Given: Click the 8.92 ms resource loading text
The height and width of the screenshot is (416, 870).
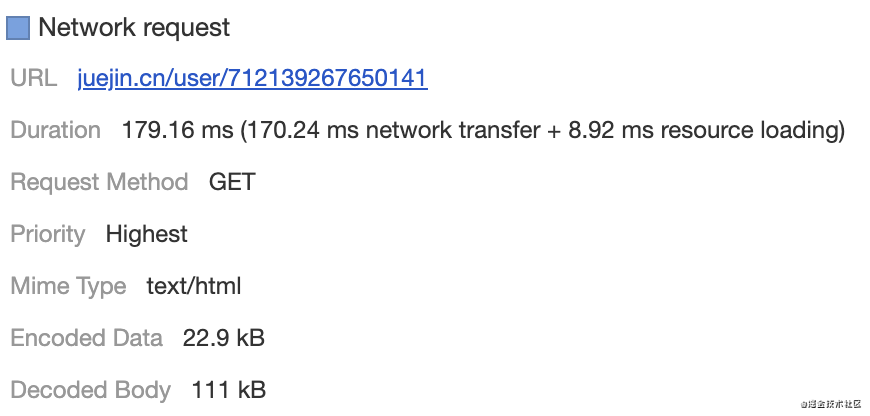Looking at the screenshot, I should coord(690,130).
